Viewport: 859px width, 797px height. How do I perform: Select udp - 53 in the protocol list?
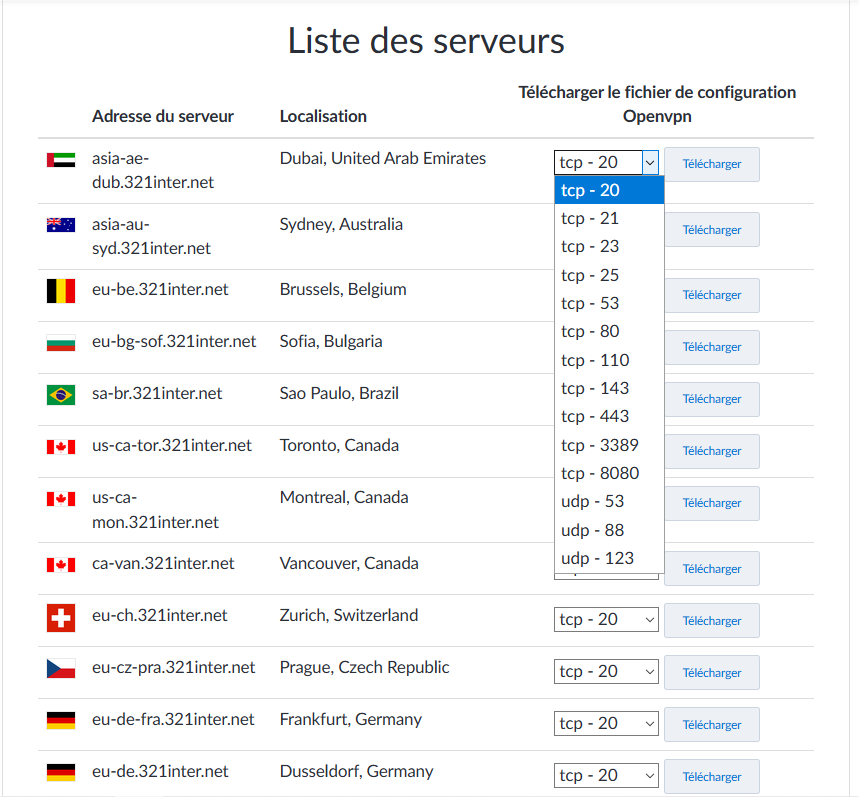point(590,501)
